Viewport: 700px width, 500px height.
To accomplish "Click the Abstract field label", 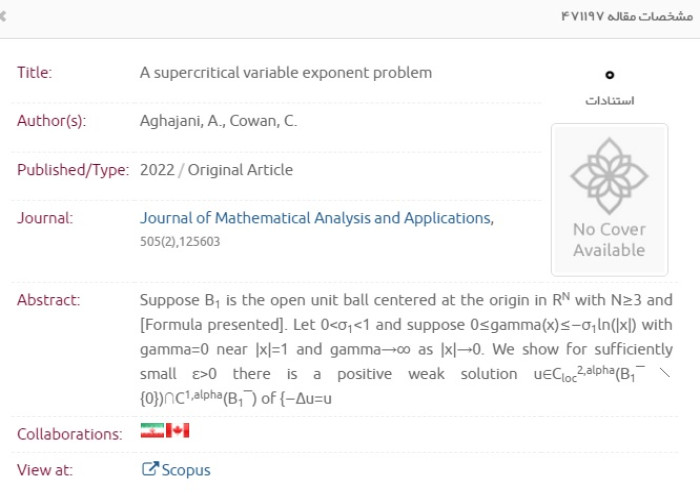I will 49,300.
